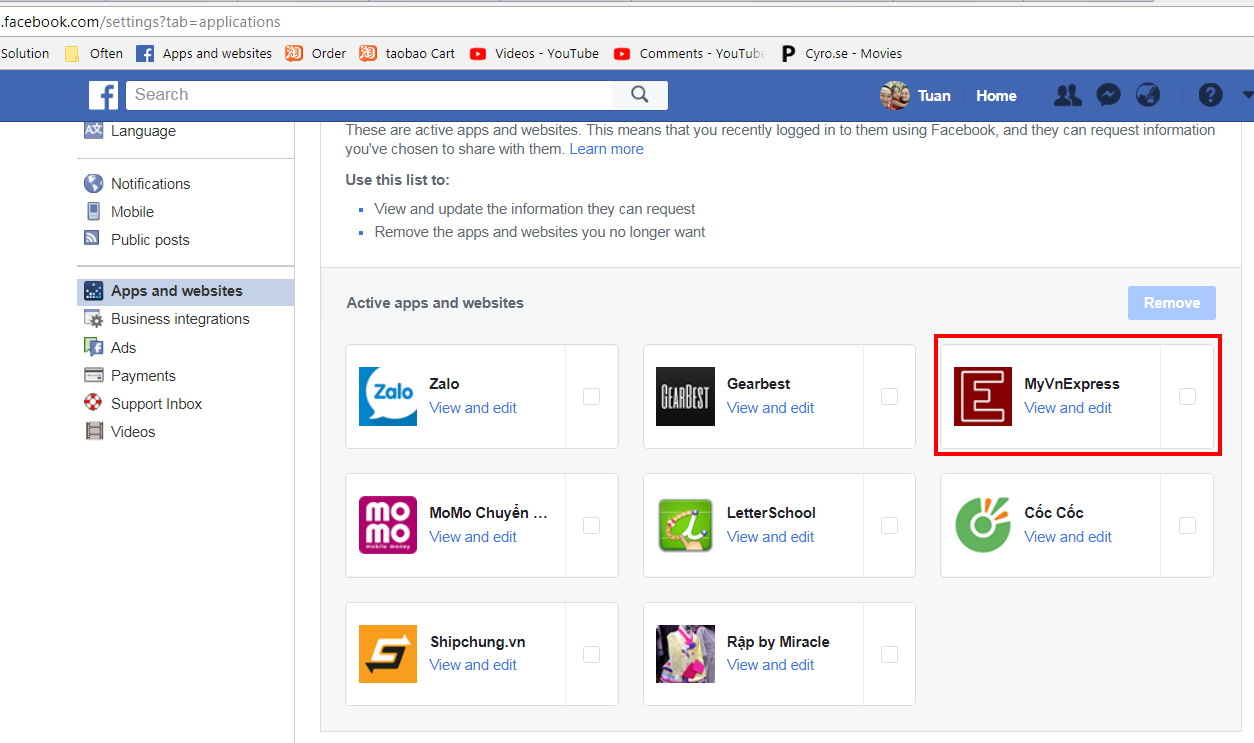Open Messenger icon in header

pos(1108,95)
